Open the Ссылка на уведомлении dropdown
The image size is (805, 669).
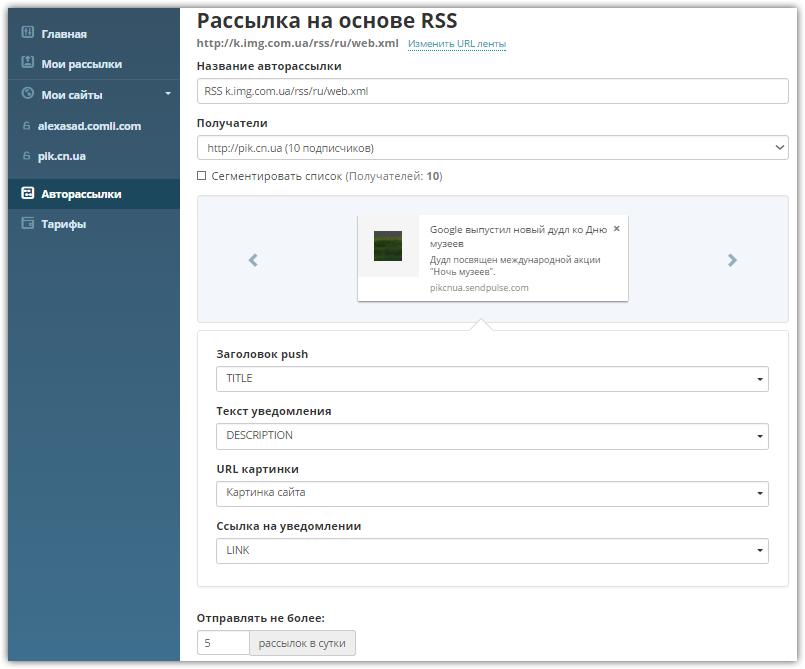[492, 551]
